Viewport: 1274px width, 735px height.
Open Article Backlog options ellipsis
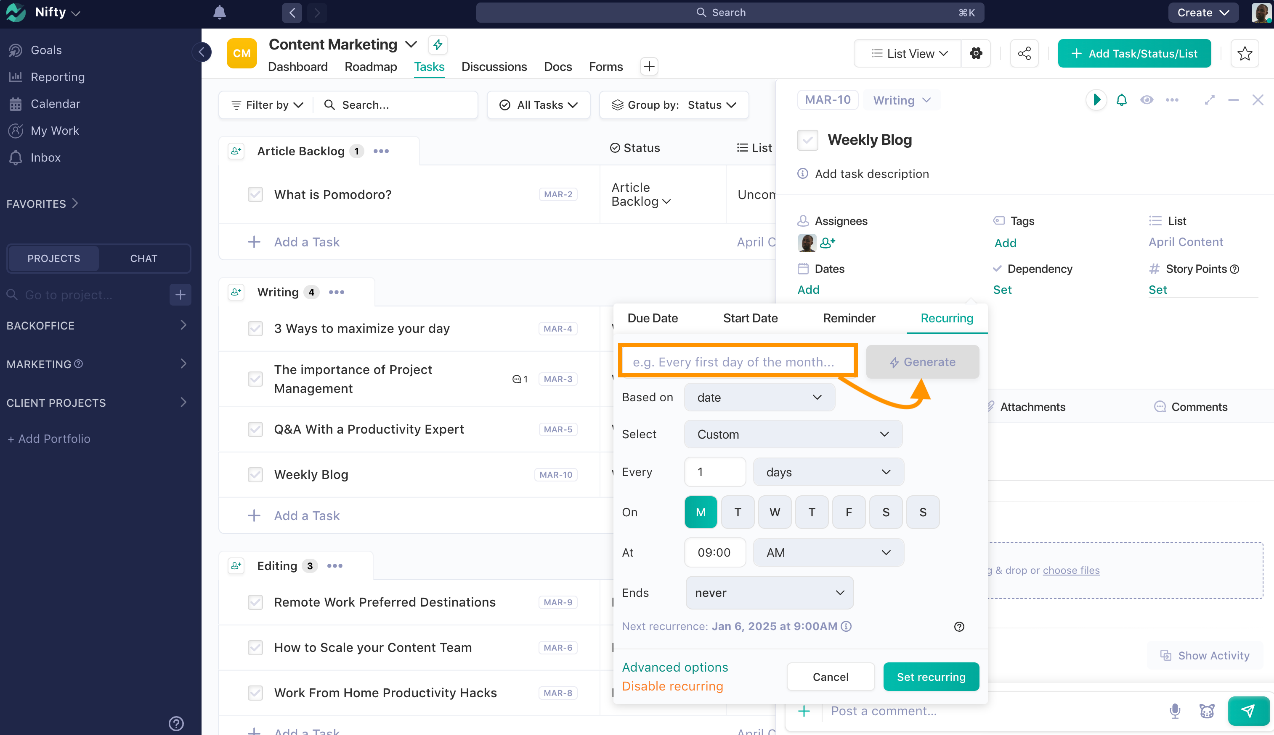point(381,151)
